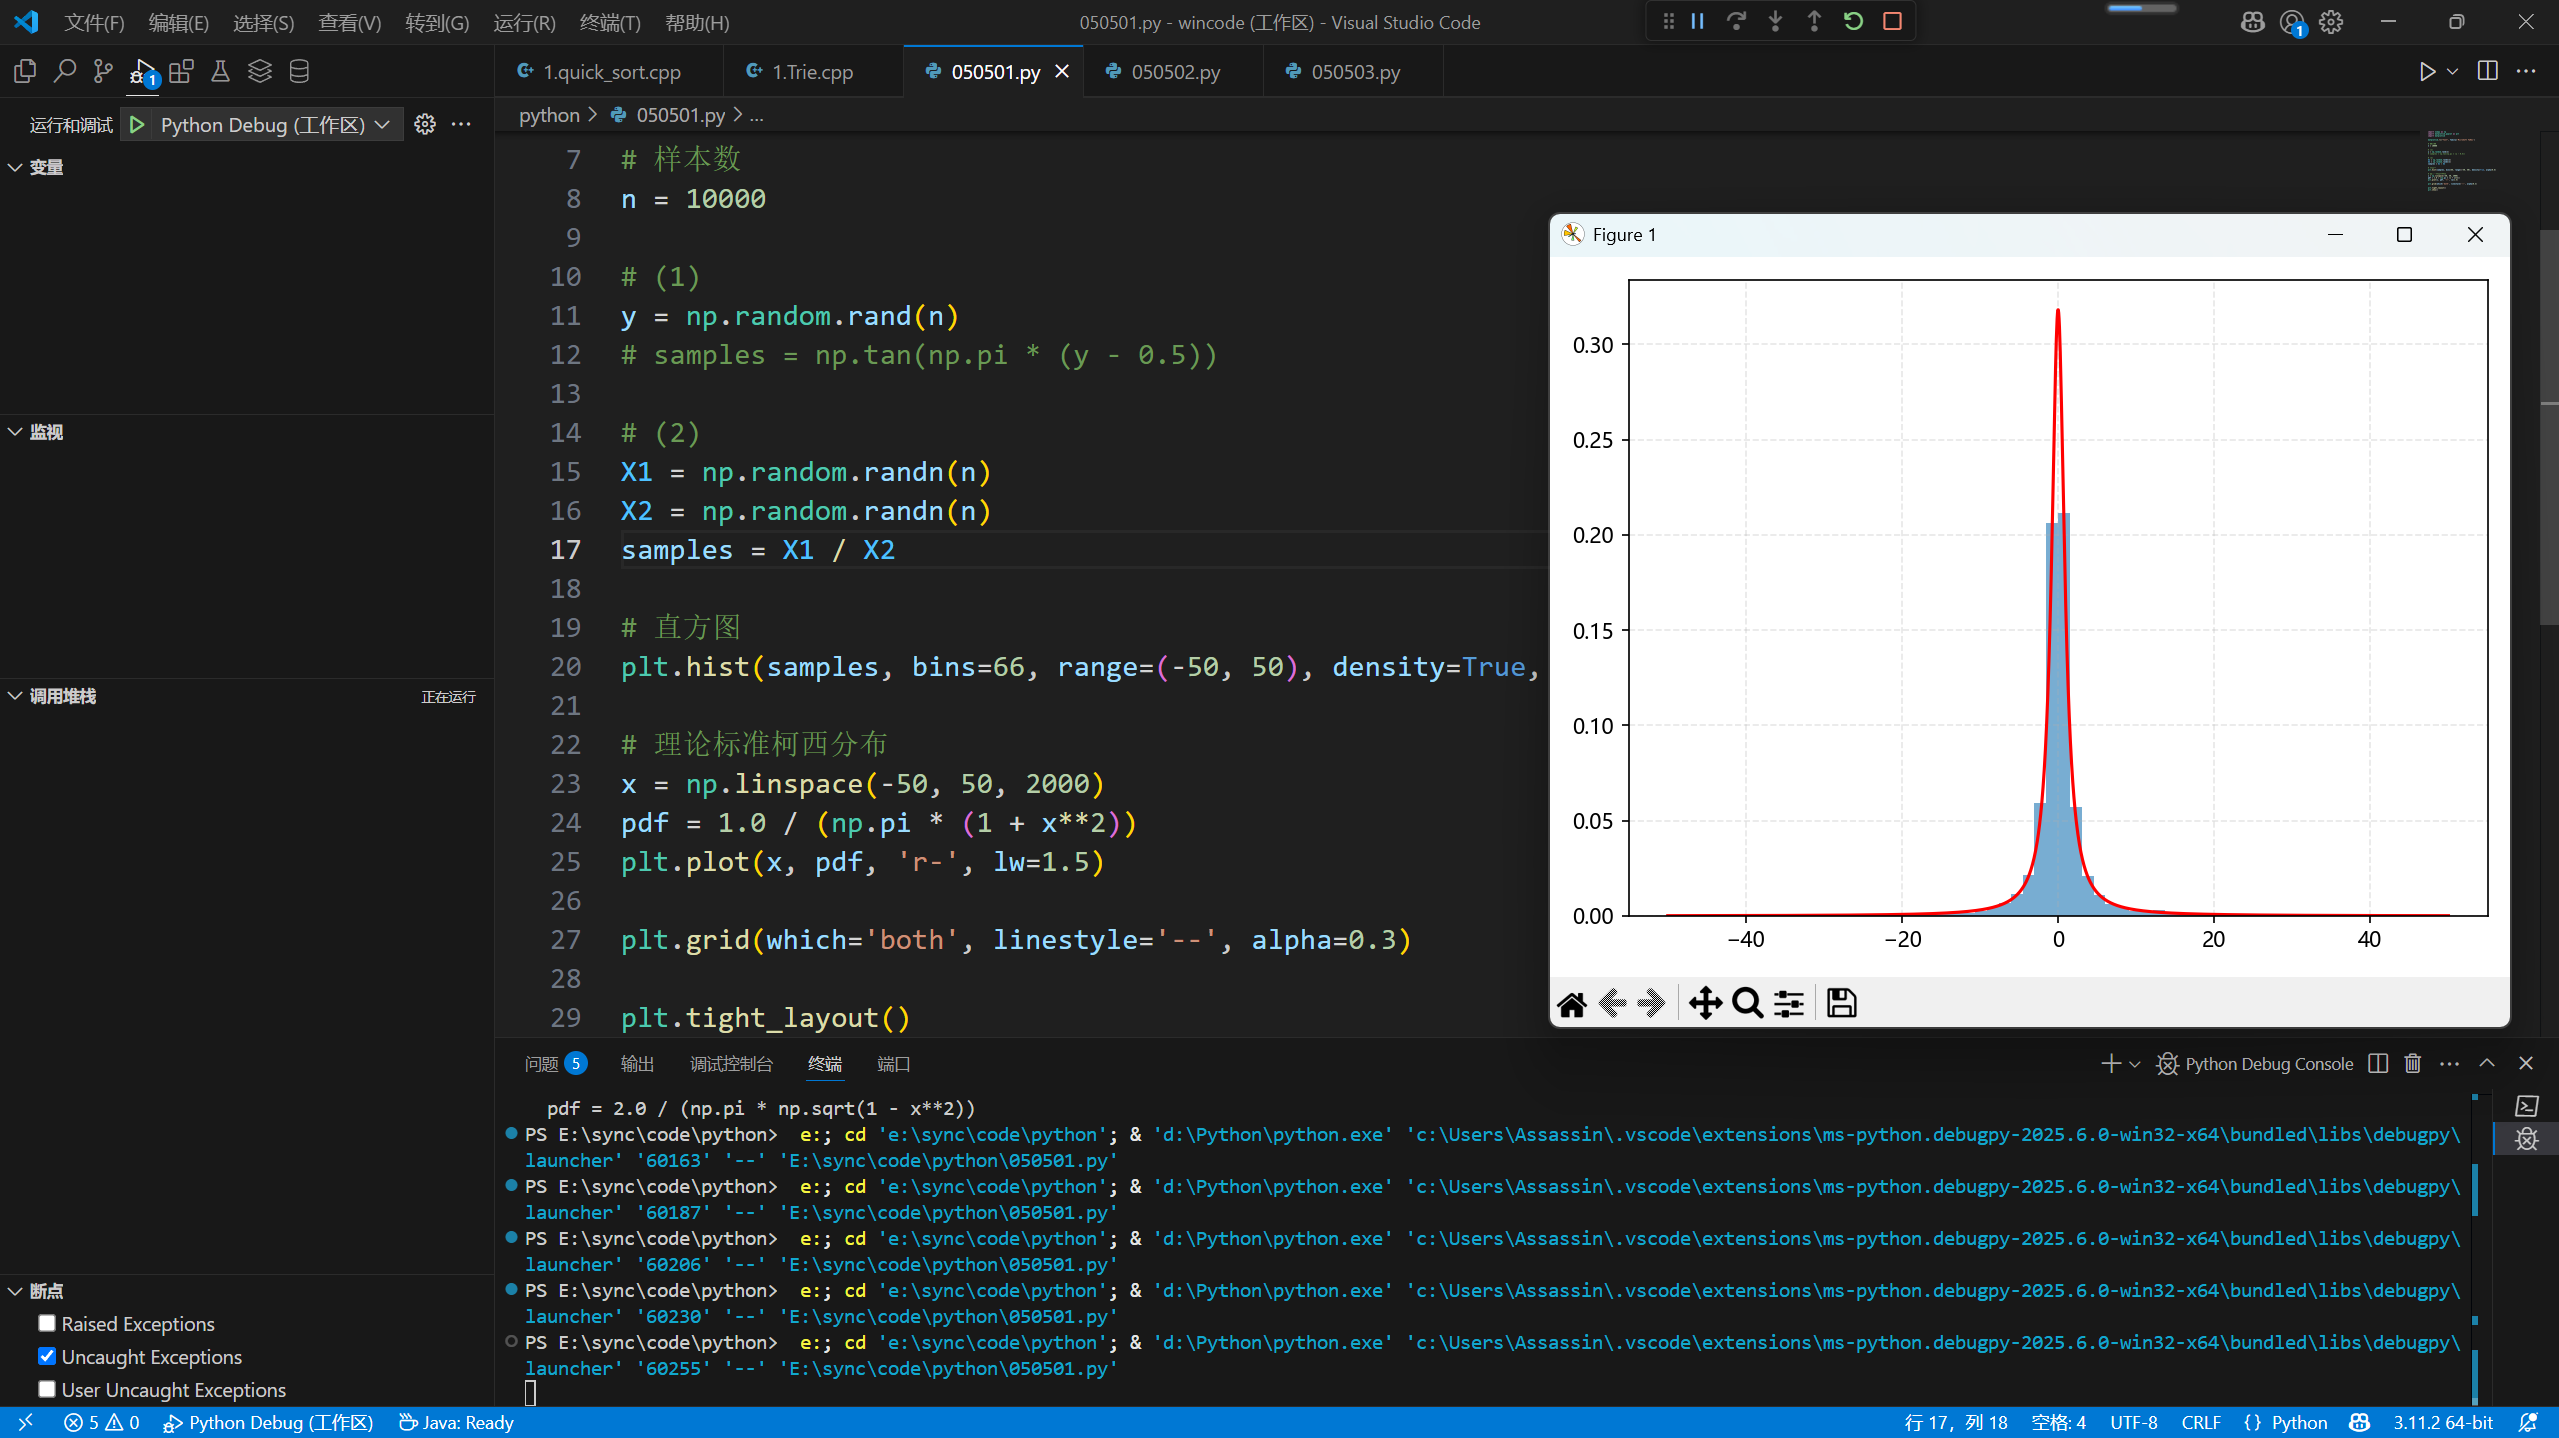The image size is (2559, 1438).
Task: Pause the debug session
Action: tap(1697, 21)
